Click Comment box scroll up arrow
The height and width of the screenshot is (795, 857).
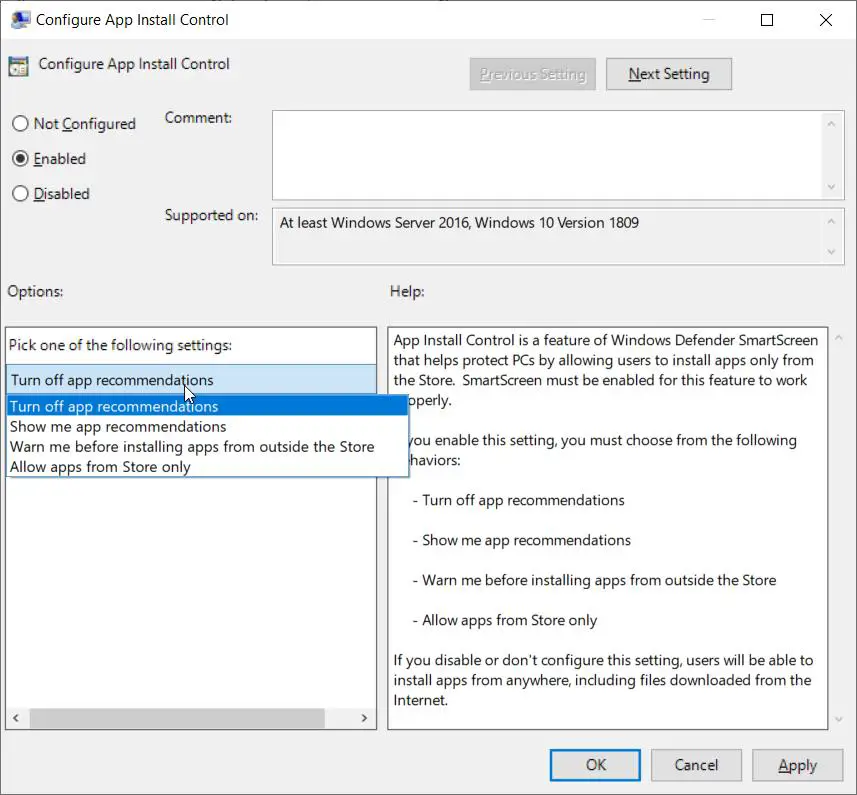click(x=831, y=124)
